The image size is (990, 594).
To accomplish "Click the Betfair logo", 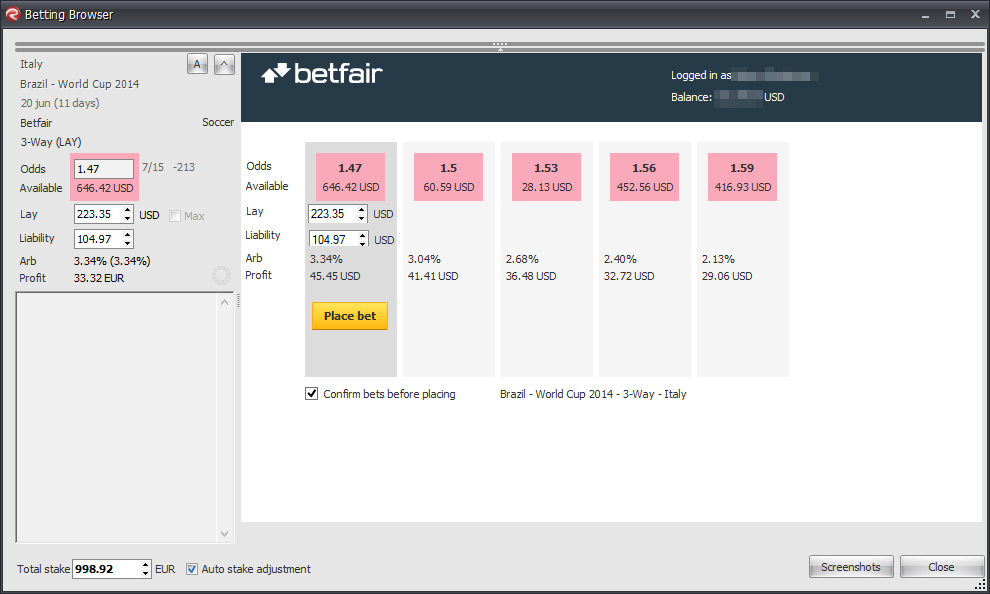I will 322,74.
